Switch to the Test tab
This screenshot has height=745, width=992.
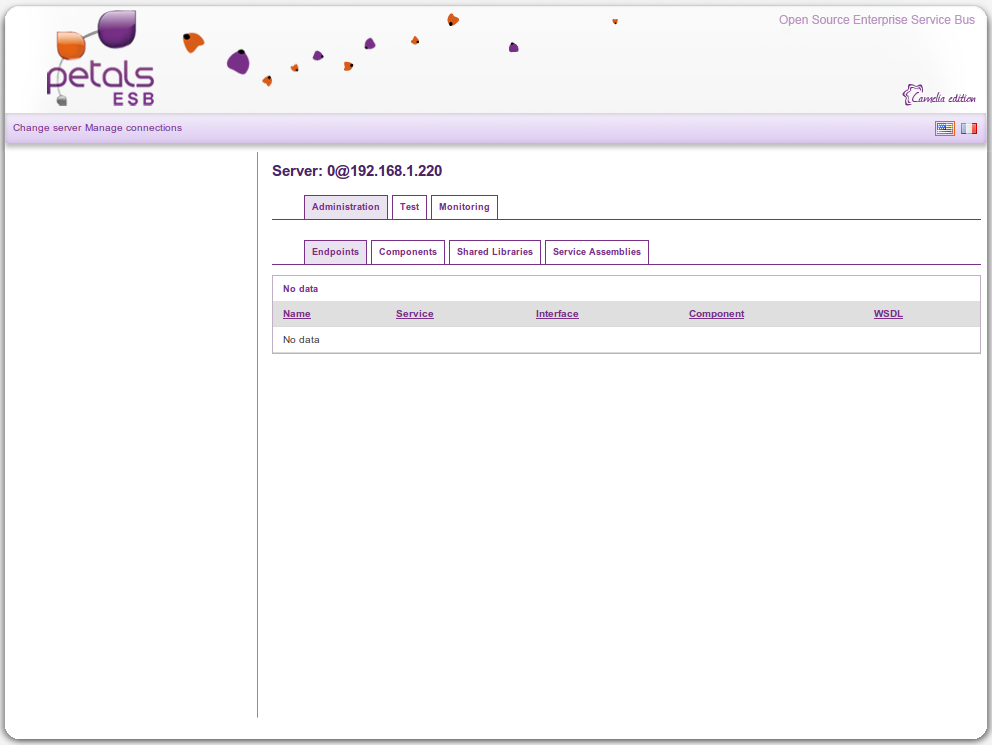point(409,207)
